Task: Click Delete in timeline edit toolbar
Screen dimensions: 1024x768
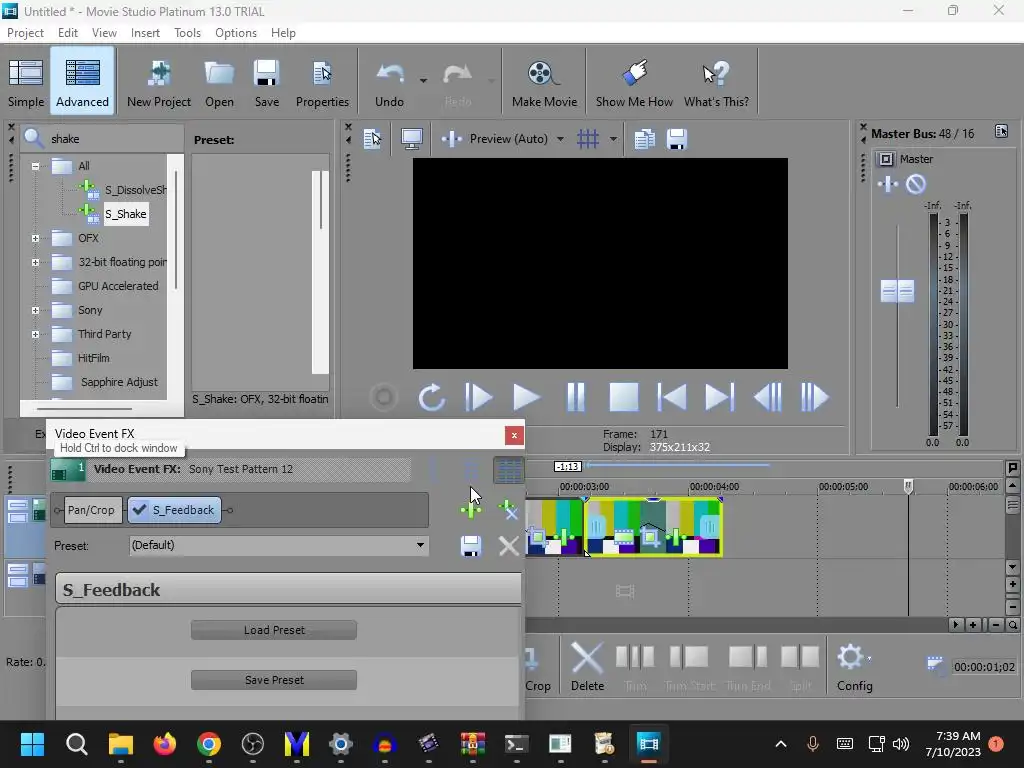Action: coord(587,666)
